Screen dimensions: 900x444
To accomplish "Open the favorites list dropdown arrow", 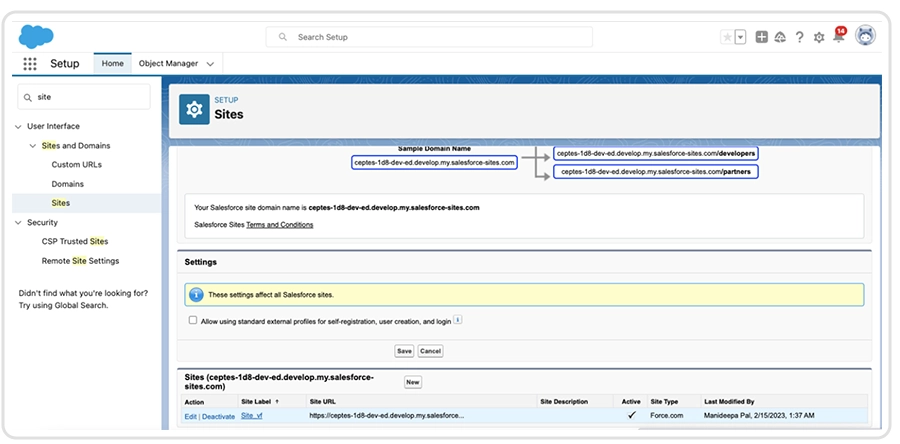I will 740,37.
